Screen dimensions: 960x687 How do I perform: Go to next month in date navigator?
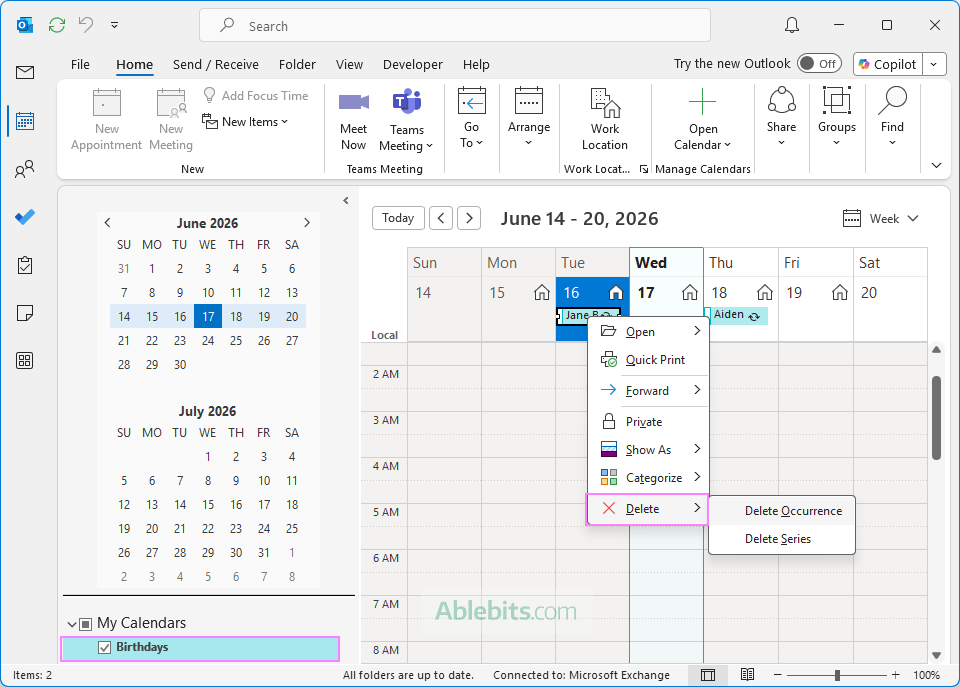click(307, 223)
